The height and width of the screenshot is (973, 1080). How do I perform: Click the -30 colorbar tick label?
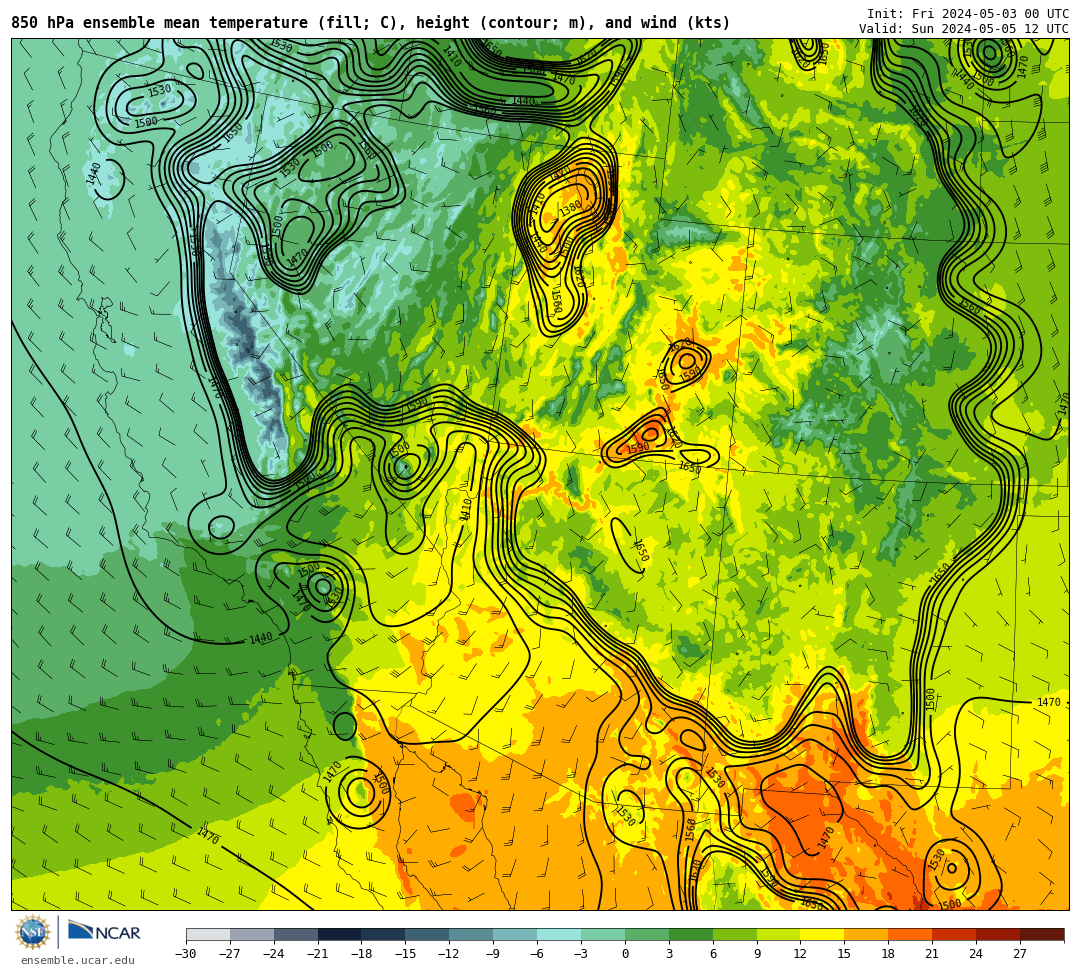click(186, 954)
